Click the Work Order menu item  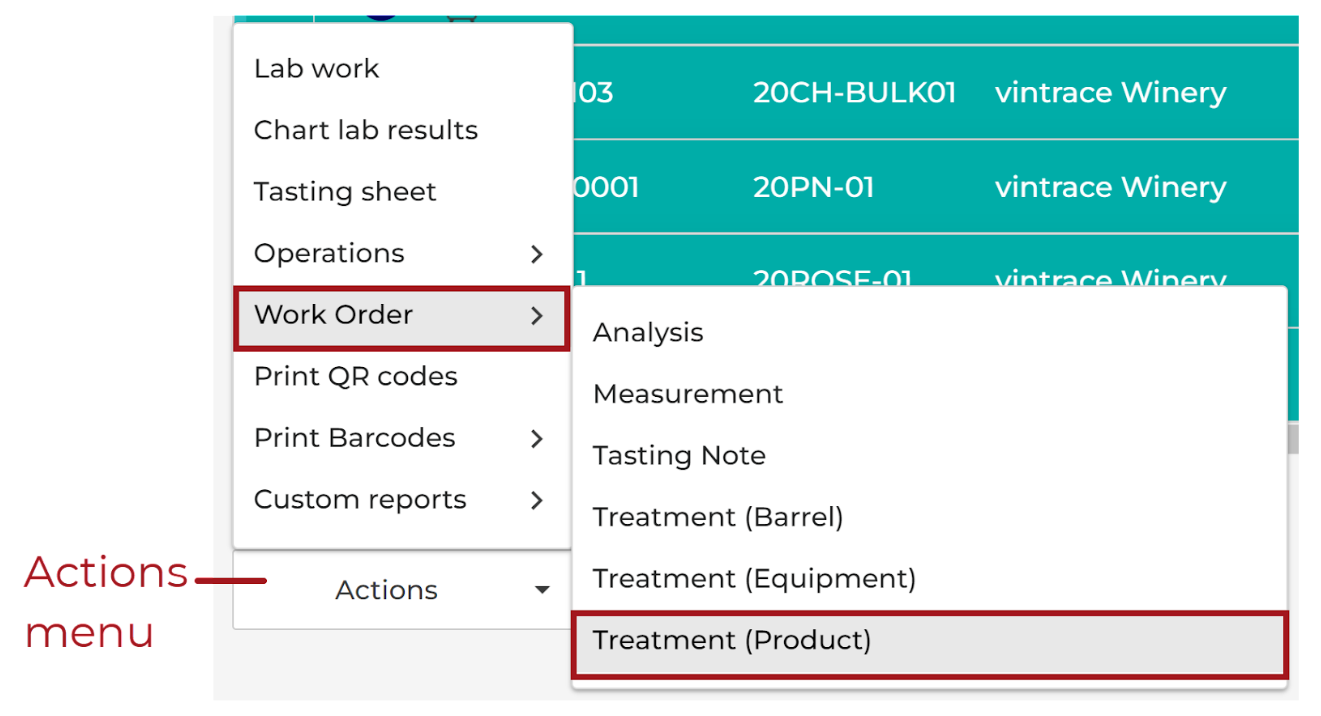pyautogui.click(x=402, y=315)
